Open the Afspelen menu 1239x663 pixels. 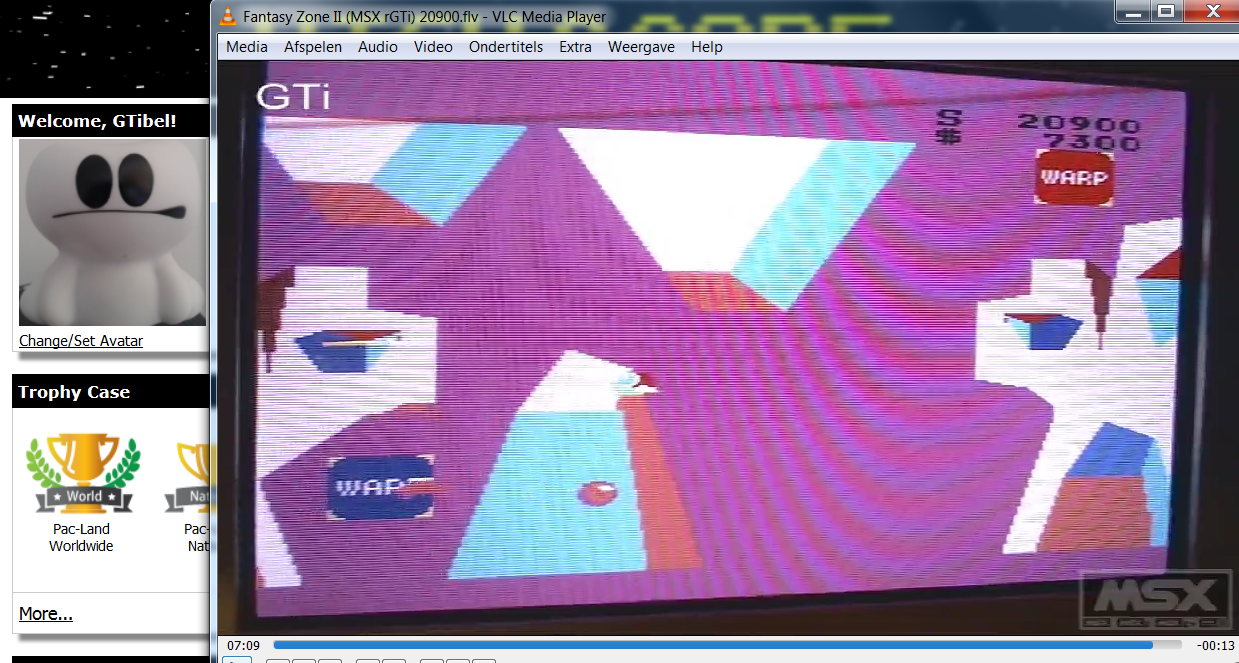click(x=312, y=47)
